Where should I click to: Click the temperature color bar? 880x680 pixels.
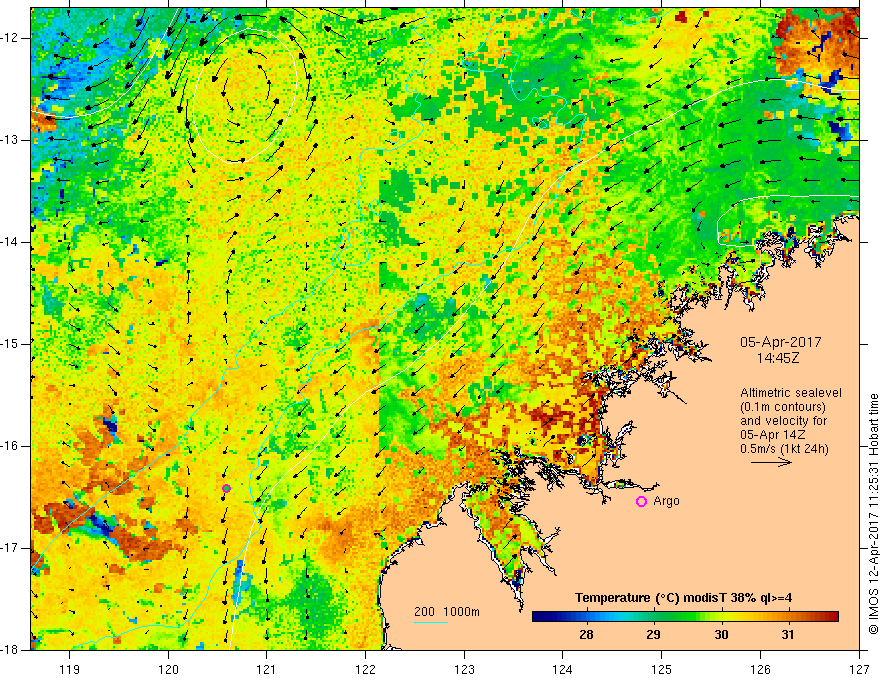coord(685,617)
